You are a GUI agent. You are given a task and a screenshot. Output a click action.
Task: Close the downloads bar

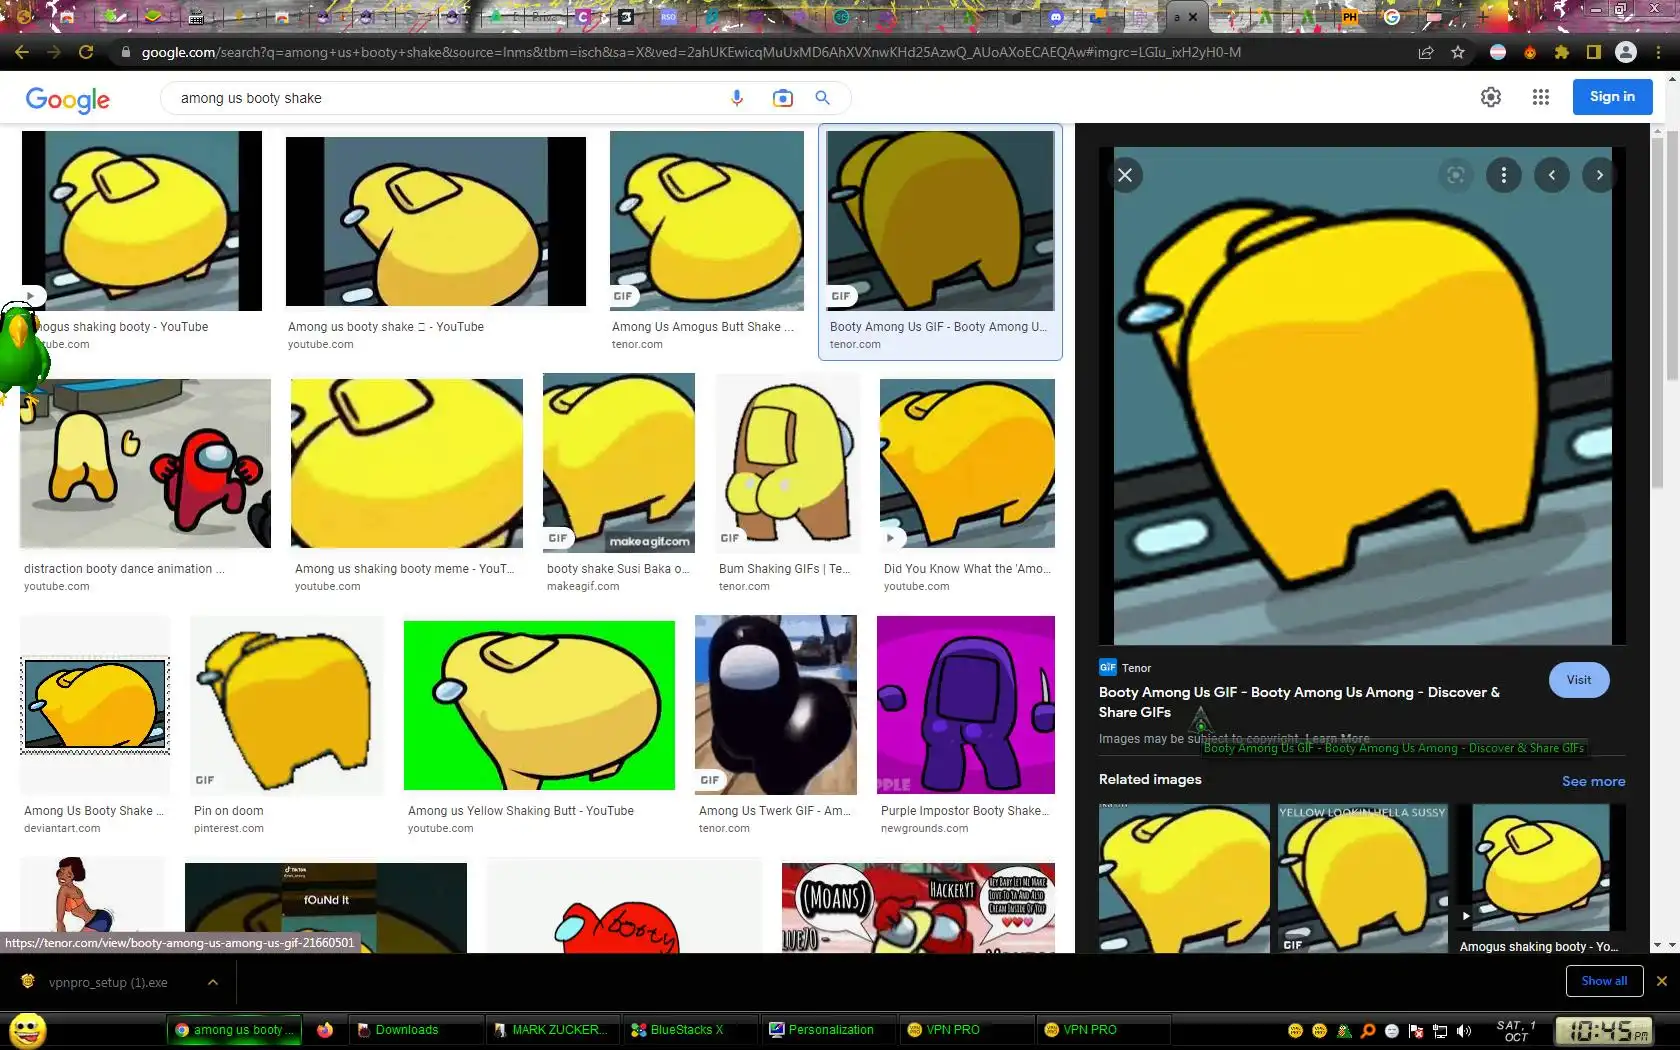click(1662, 981)
